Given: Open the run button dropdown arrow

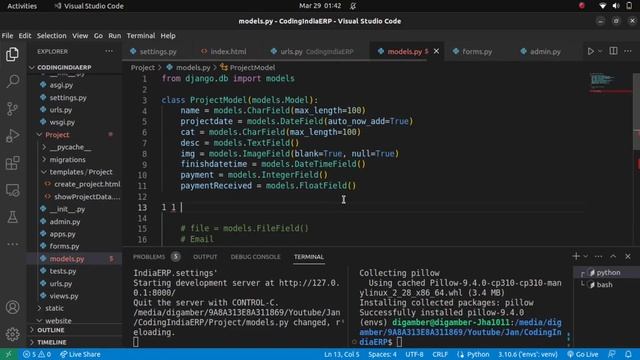Looking at the screenshot, I should [600, 51].
